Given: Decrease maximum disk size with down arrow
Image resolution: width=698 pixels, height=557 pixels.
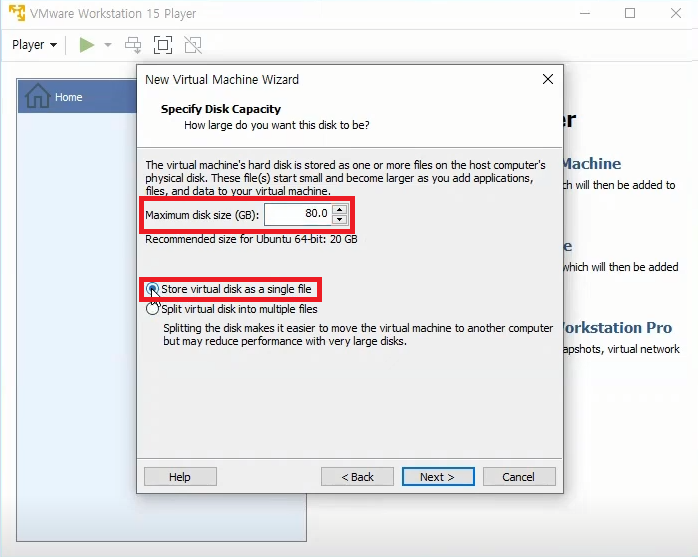Looking at the screenshot, I should click(340, 220).
